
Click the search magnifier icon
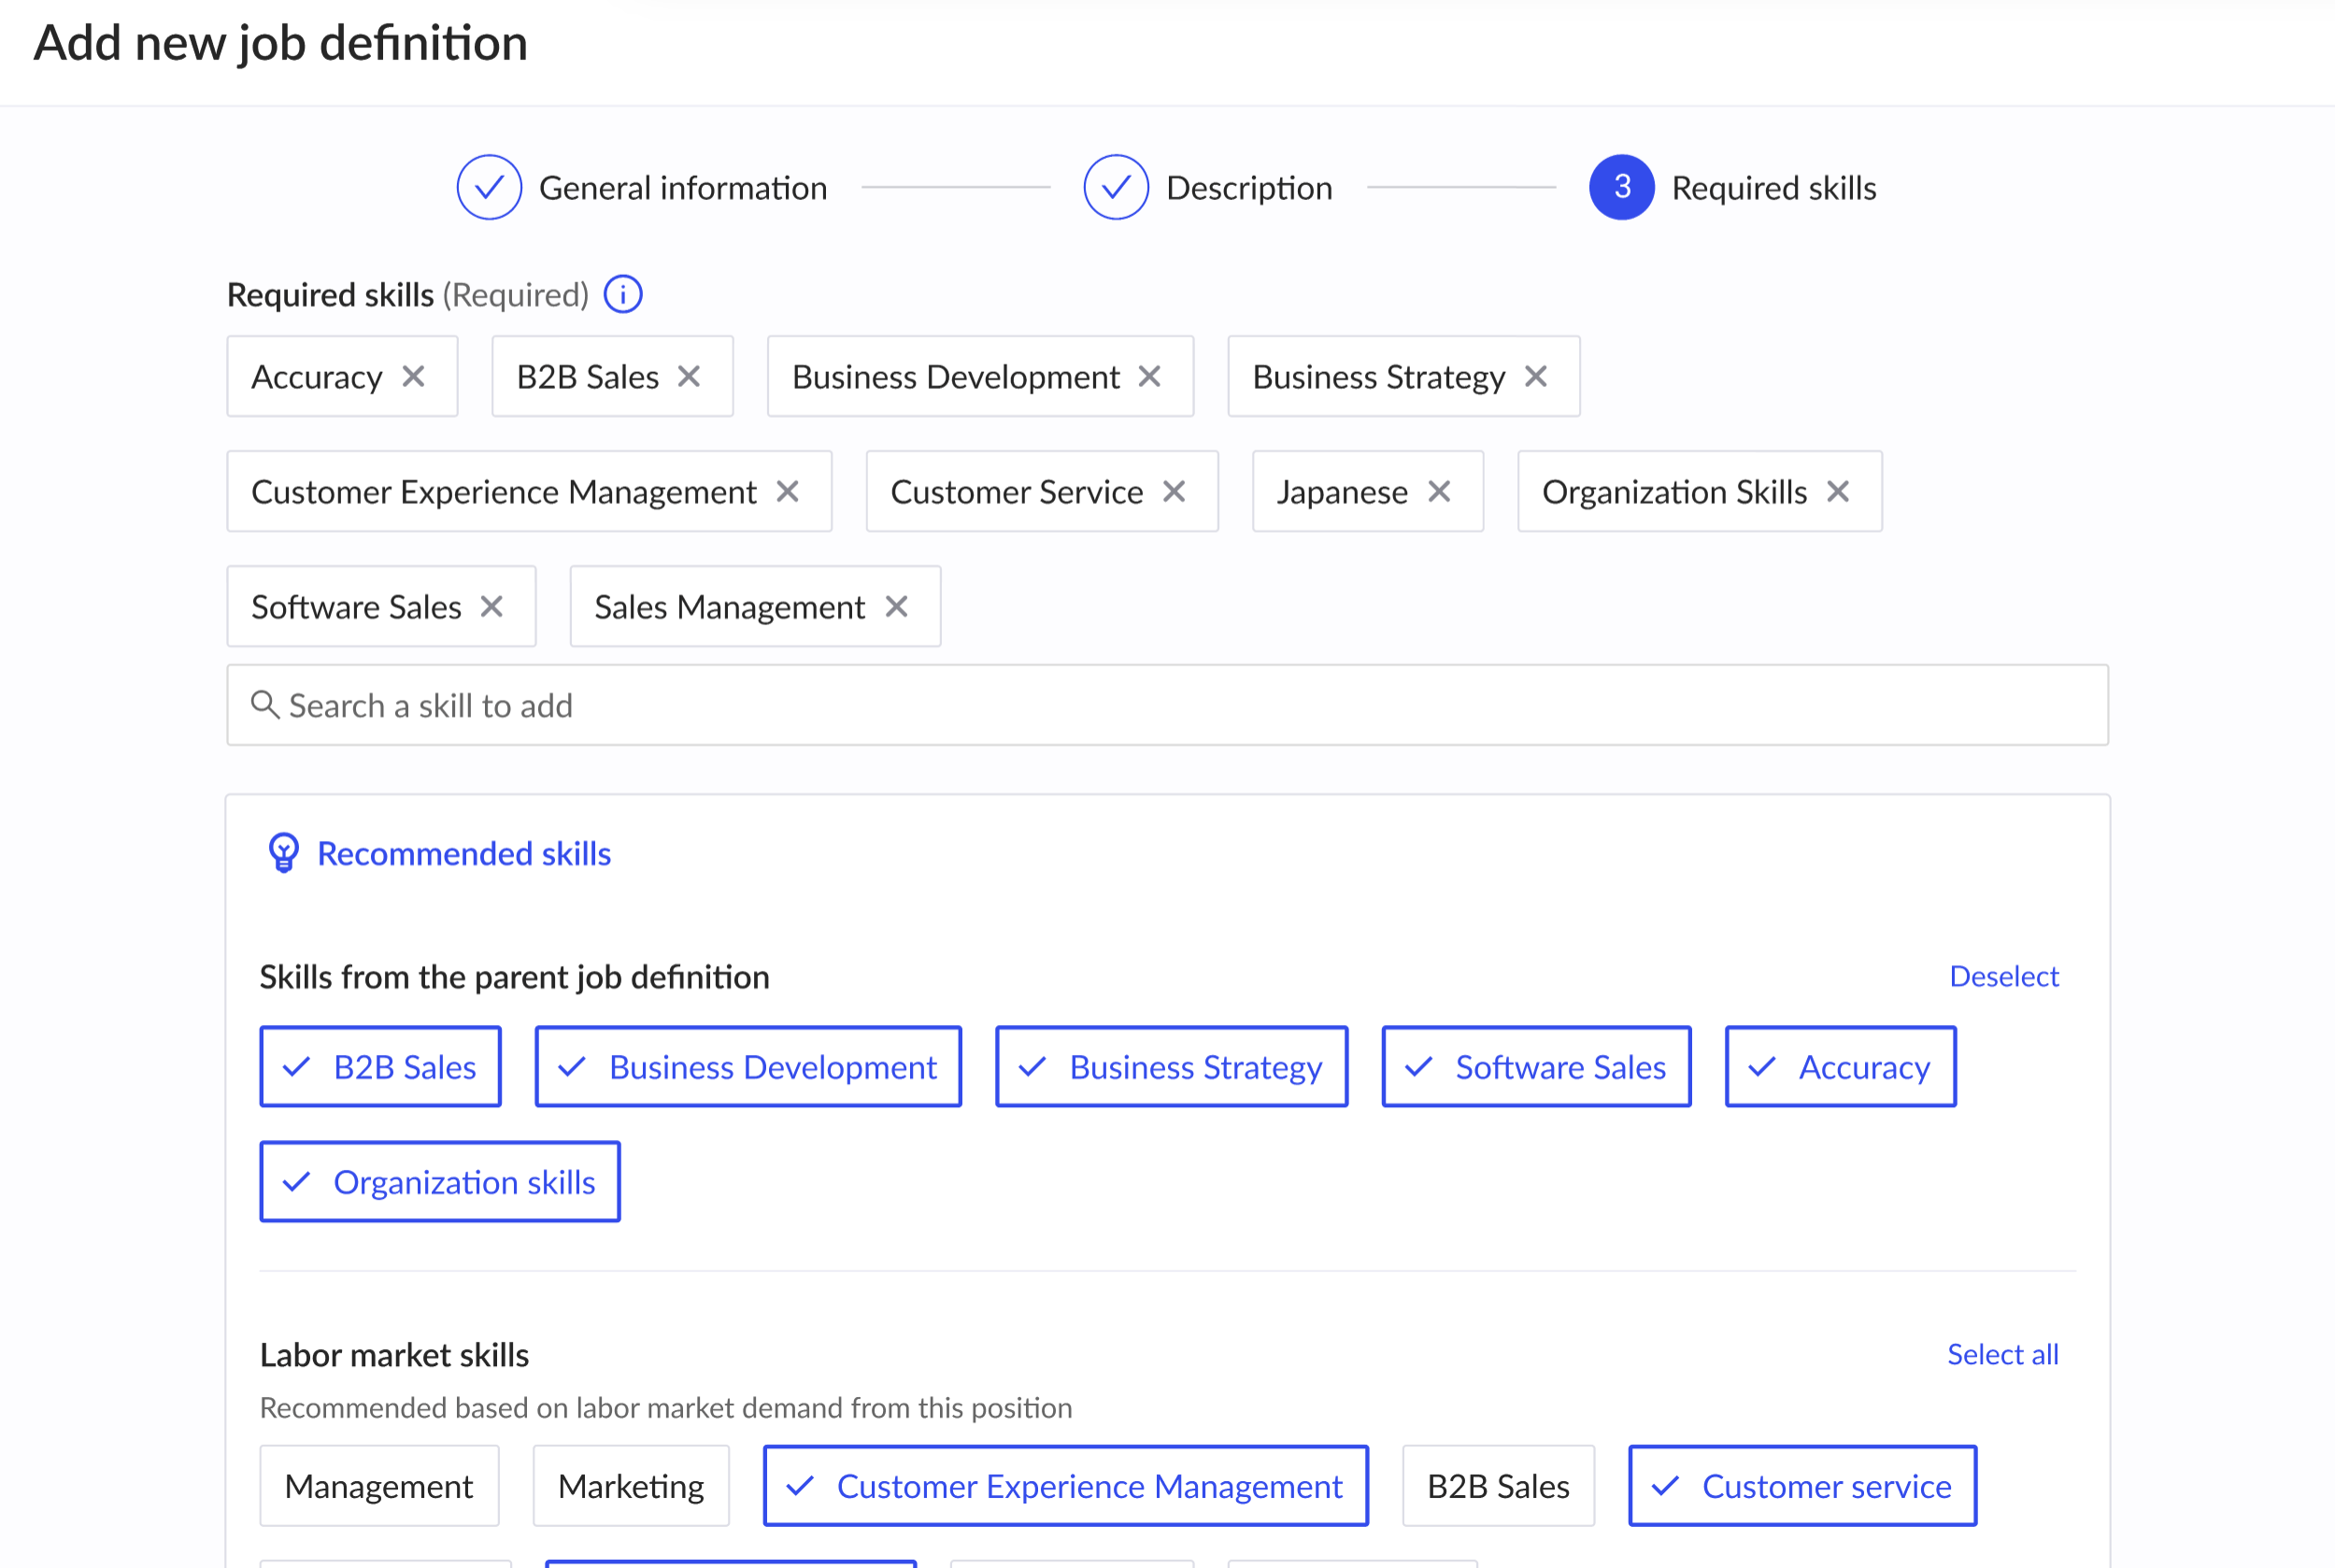(264, 704)
